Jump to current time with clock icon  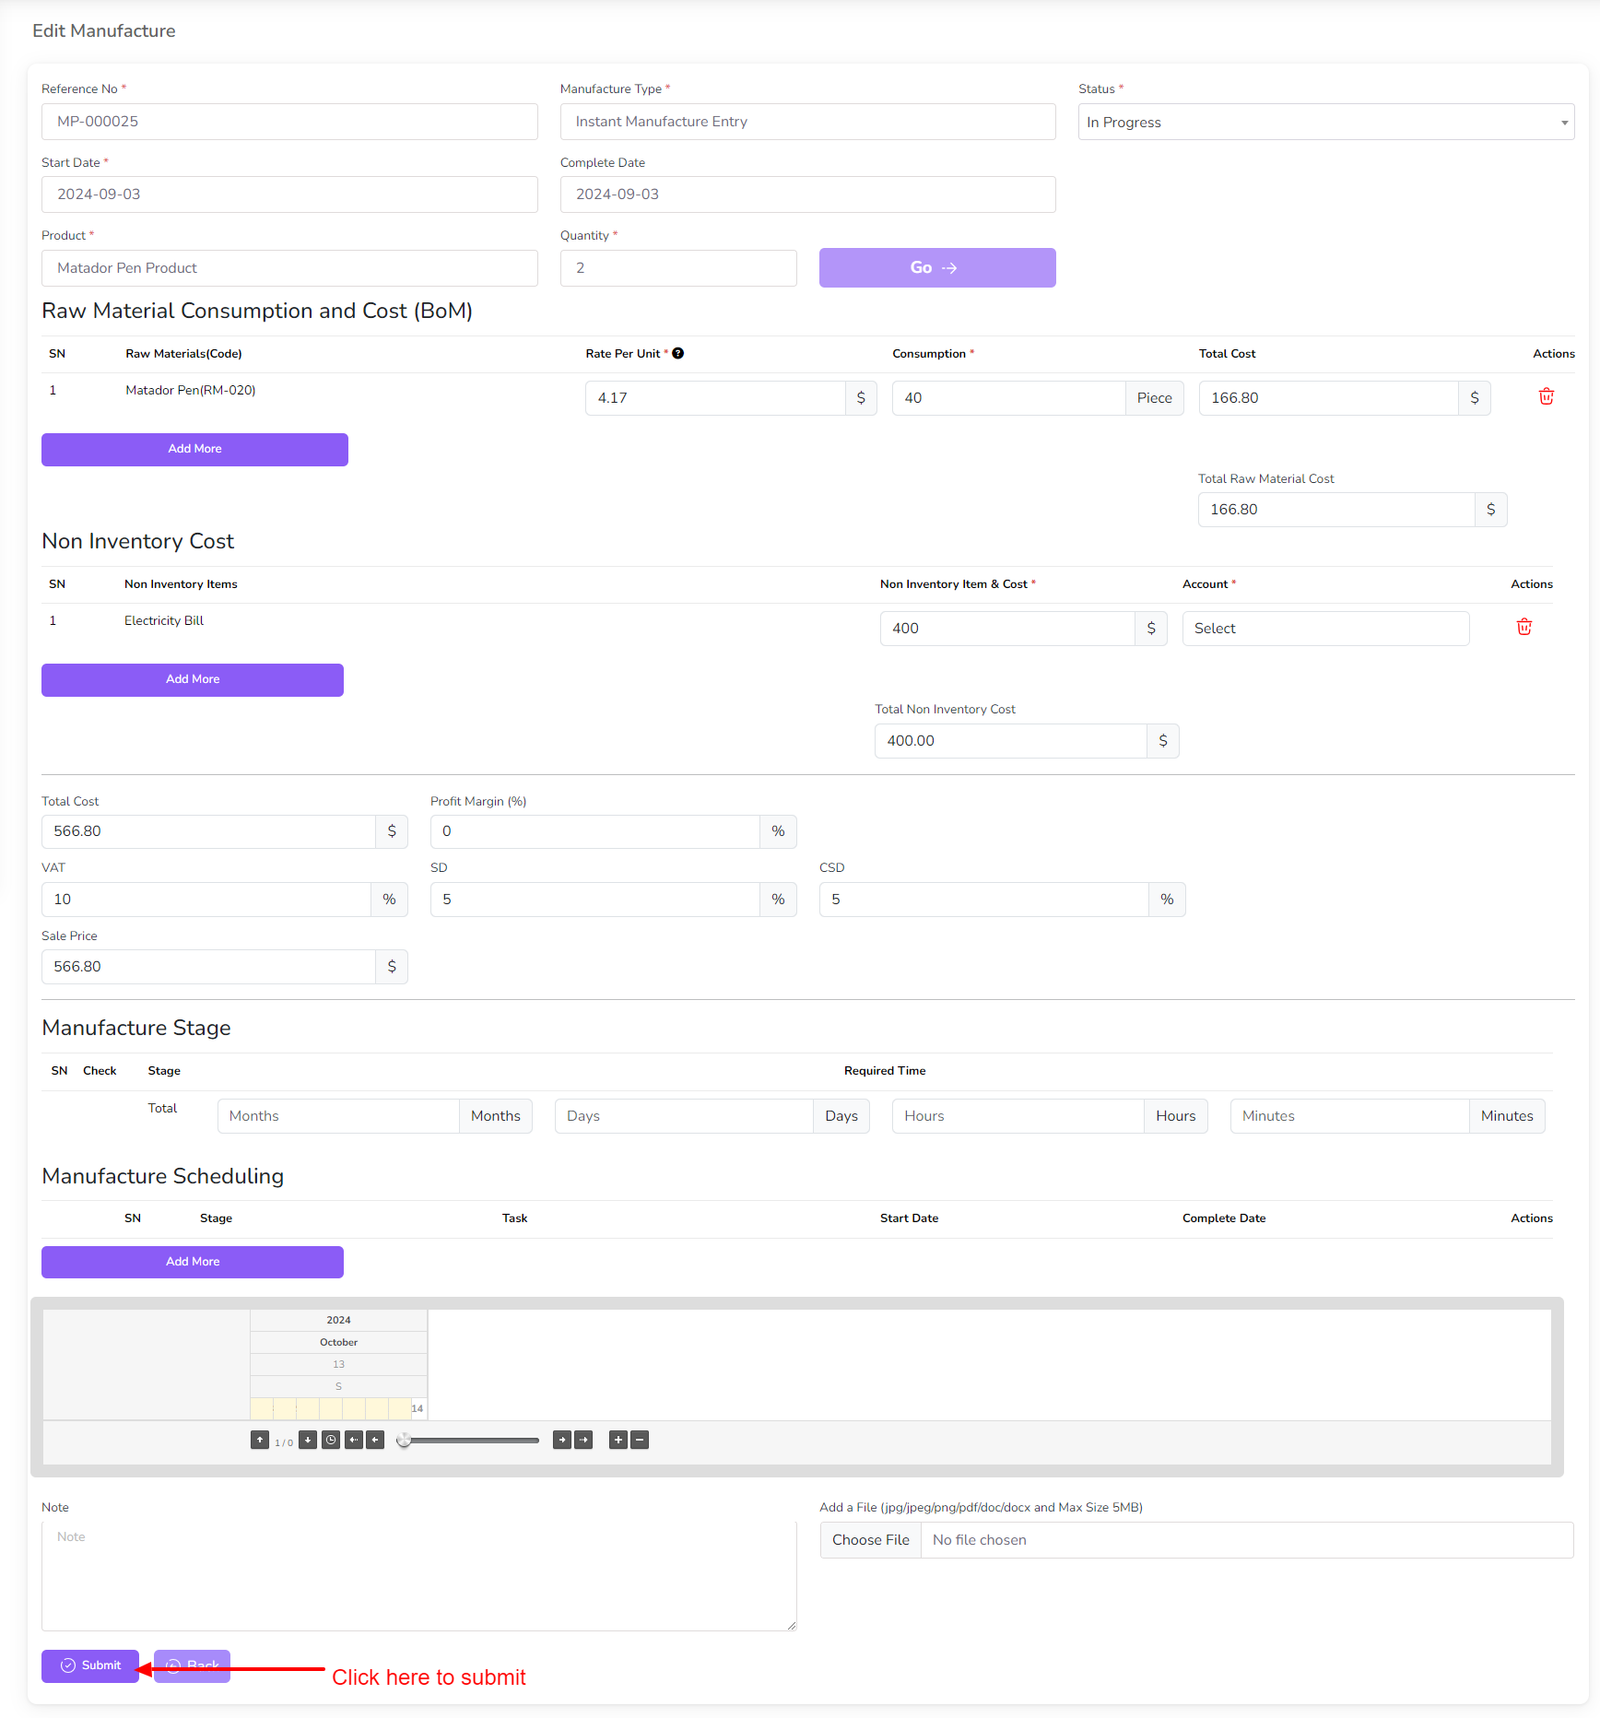[331, 1440]
